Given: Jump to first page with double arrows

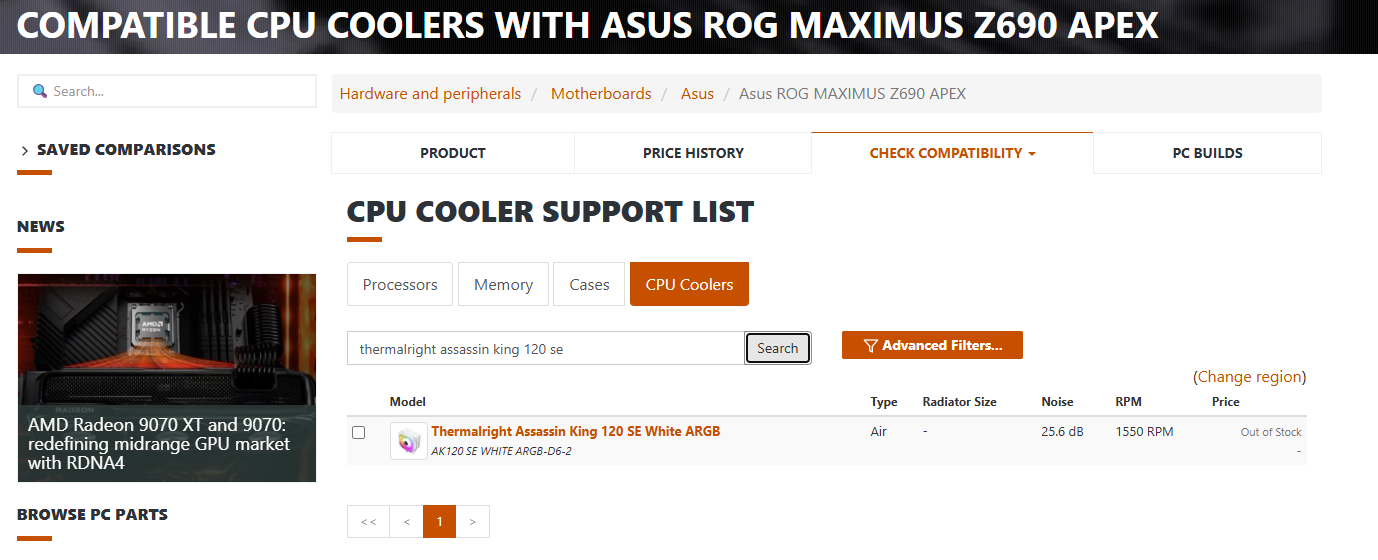Looking at the screenshot, I should tap(368, 521).
